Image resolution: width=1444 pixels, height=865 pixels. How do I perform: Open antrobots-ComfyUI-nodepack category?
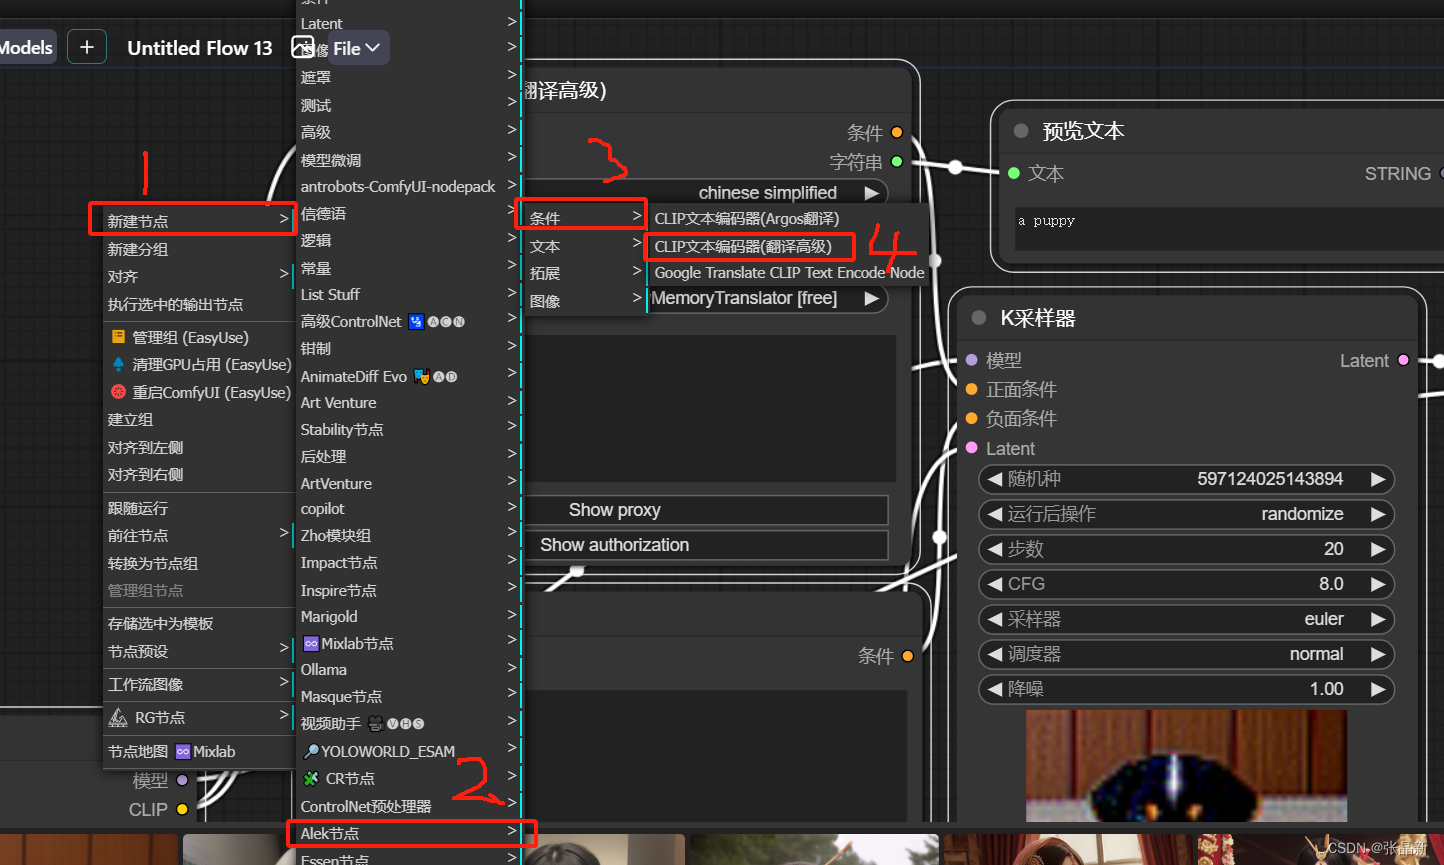(408, 186)
